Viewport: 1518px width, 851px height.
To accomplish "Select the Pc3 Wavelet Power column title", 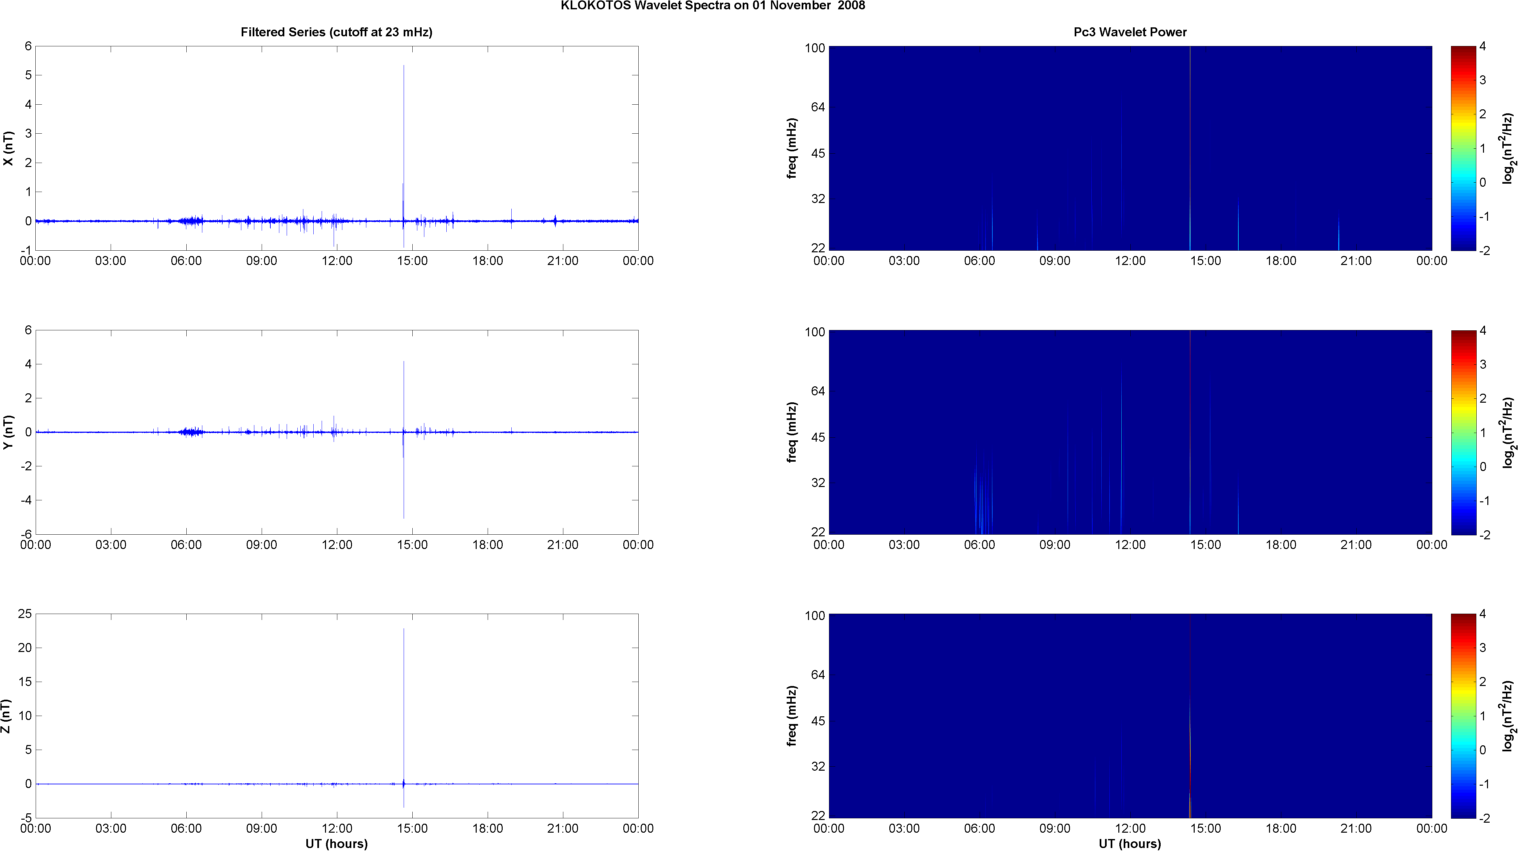I will [x=1130, y=32].
